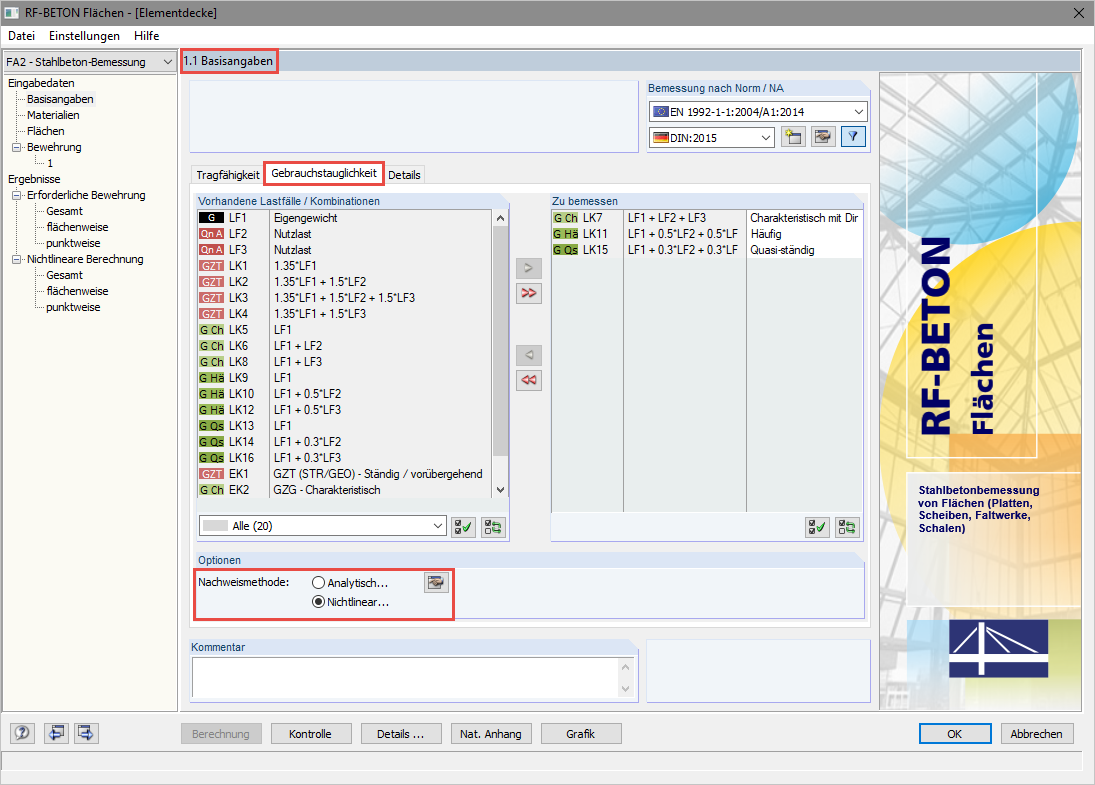Select LK11 Häufig row in Zu bemessen
Image resolution: width=1095 pixels, height=785 pixels.
coord(707,234)
